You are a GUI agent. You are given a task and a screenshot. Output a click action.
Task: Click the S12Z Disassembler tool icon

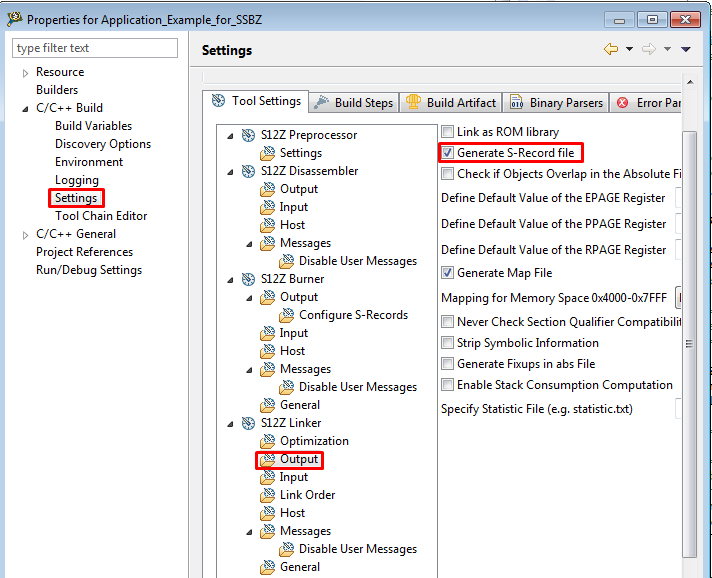click(x=248, y=171)
